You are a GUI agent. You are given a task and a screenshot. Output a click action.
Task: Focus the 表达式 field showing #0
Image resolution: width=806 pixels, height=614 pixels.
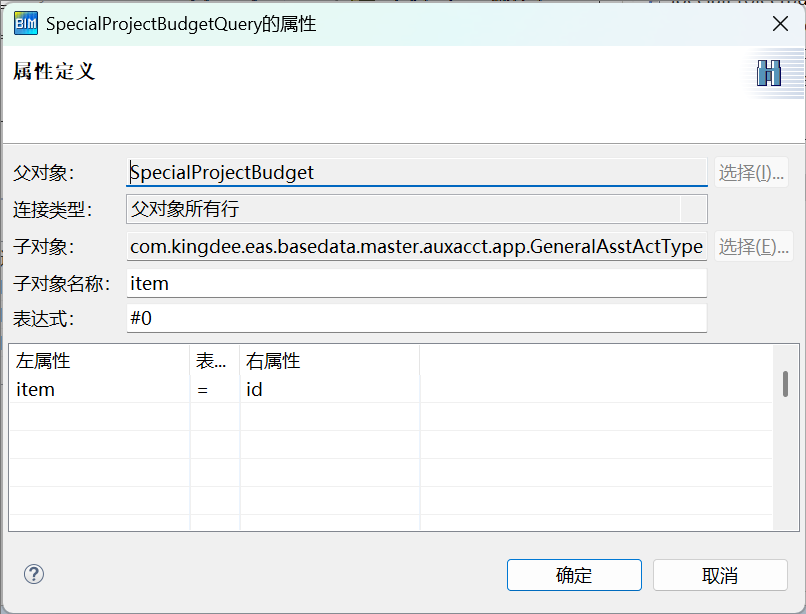[417, 319]
